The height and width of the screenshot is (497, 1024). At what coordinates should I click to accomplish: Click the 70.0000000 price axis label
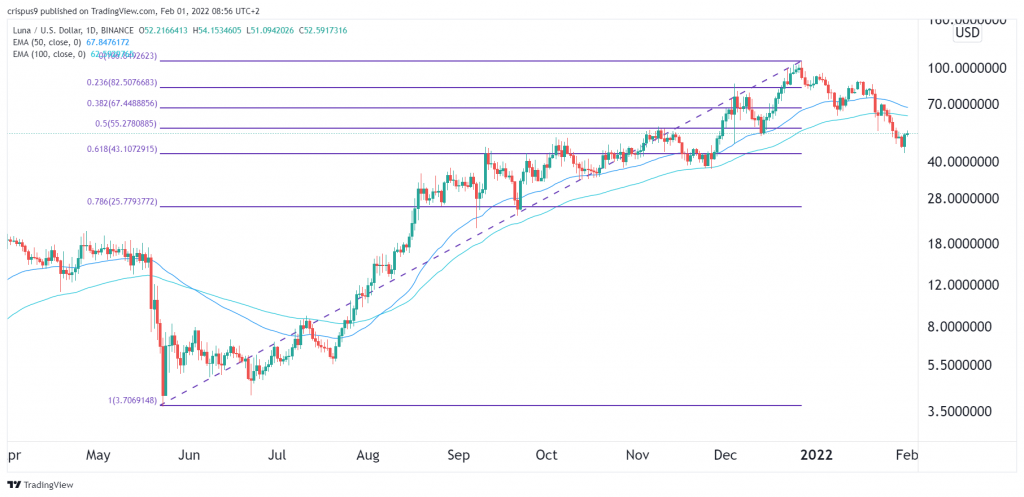coord(965,104)
